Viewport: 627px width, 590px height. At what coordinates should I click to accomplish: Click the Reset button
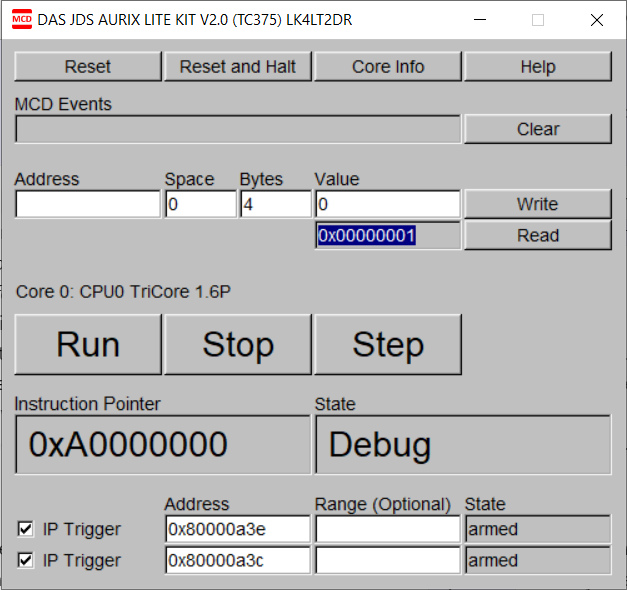(x=88, y=66)
